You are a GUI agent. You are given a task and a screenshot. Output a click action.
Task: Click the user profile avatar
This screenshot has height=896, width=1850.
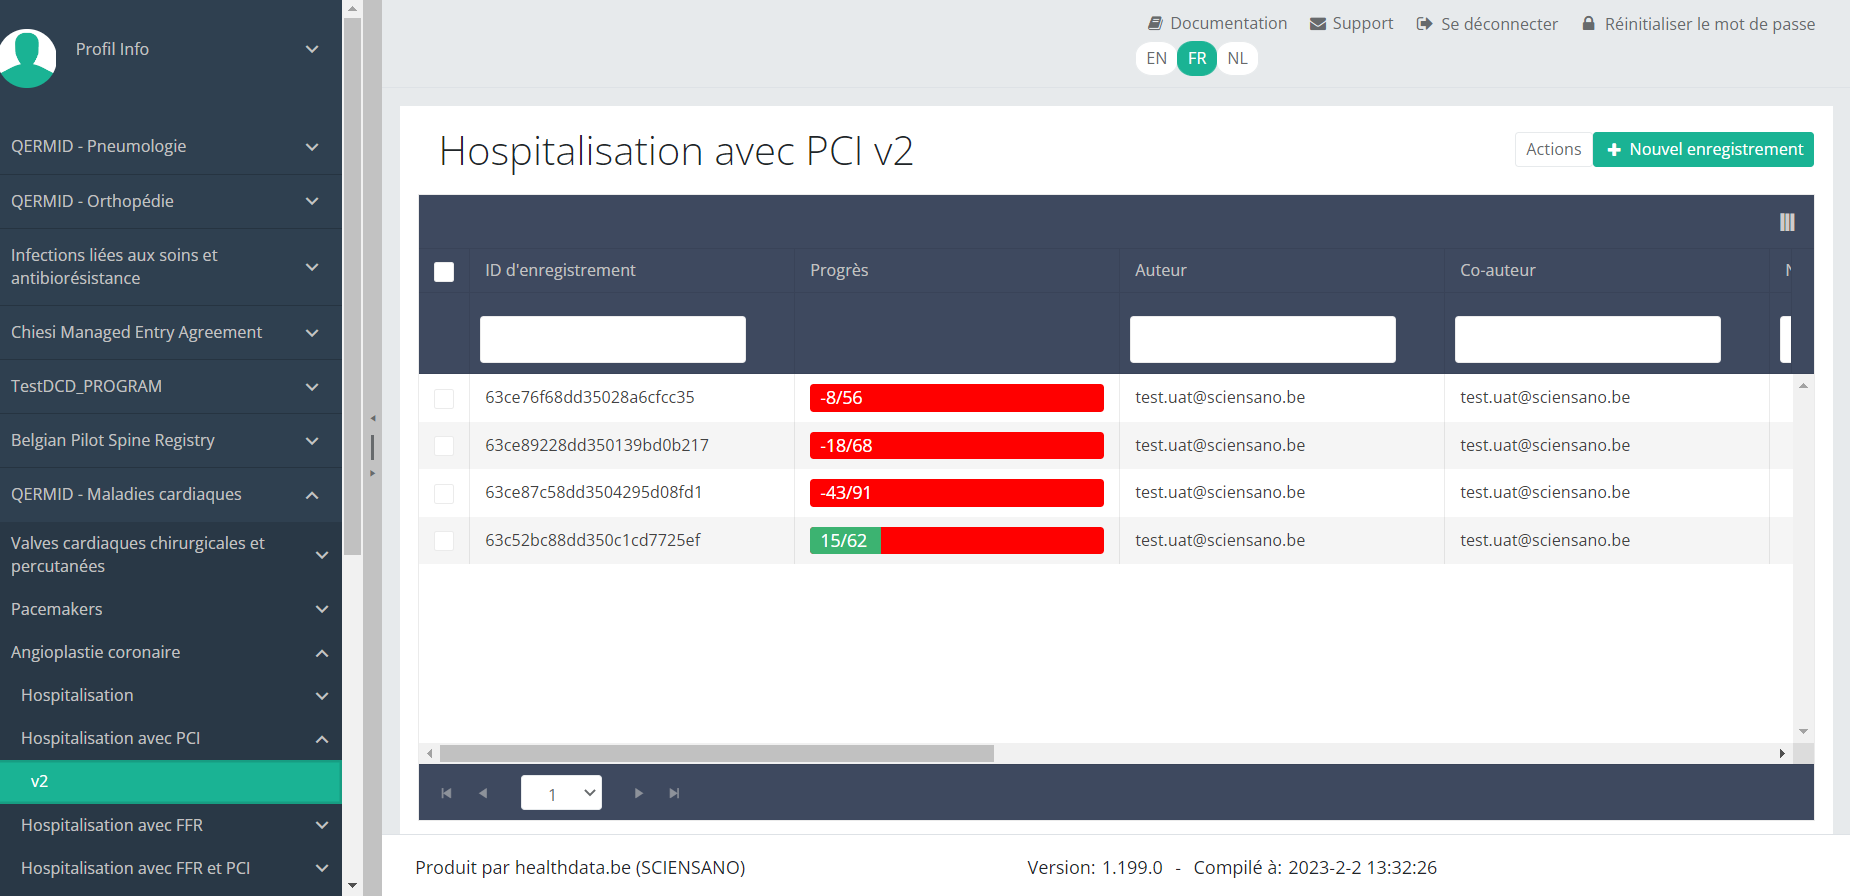[28, 56]
